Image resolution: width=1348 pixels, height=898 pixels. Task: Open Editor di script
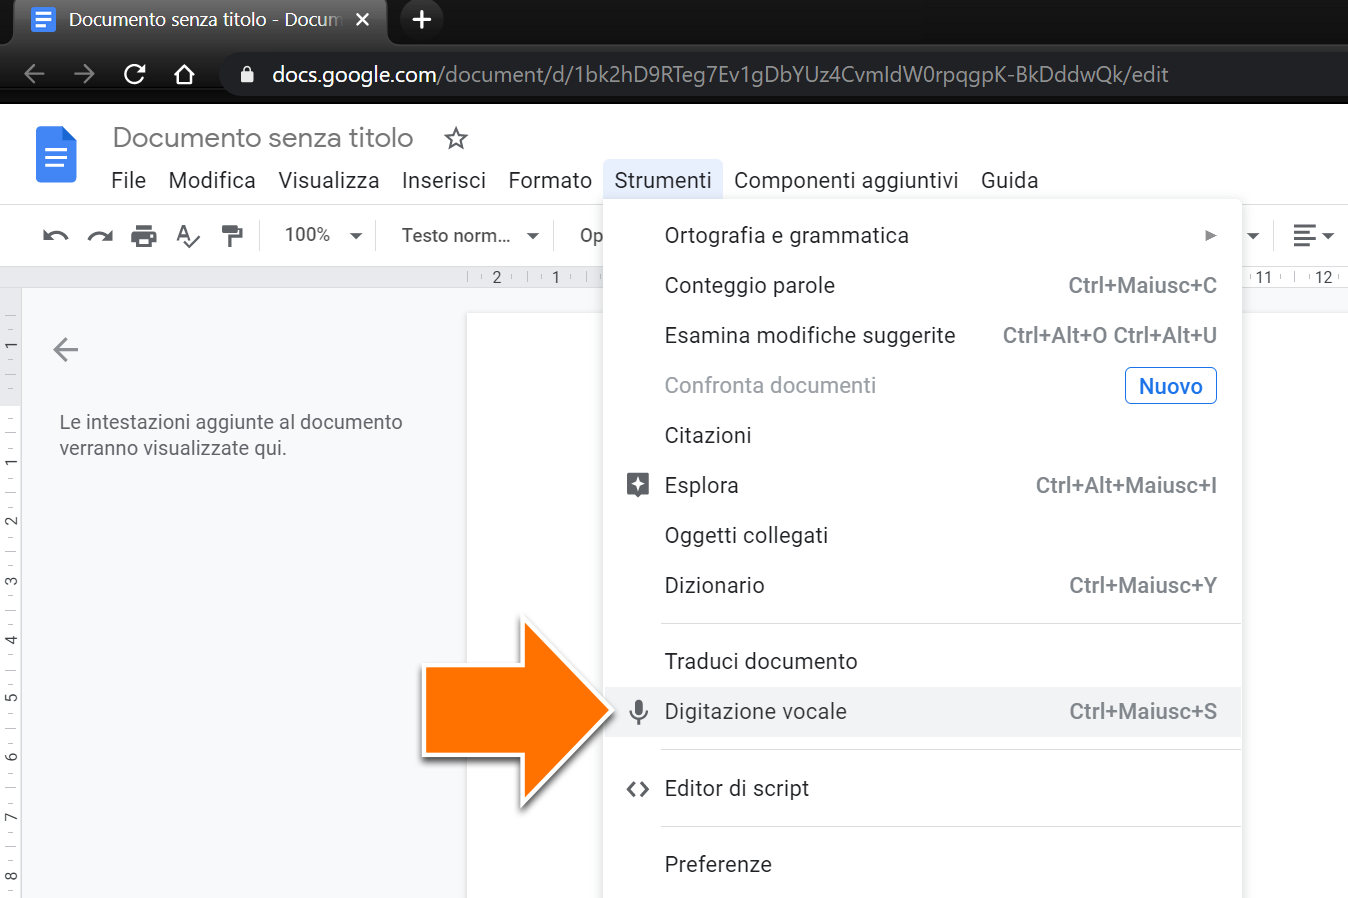pyautogui.click(x=922, y=788)
